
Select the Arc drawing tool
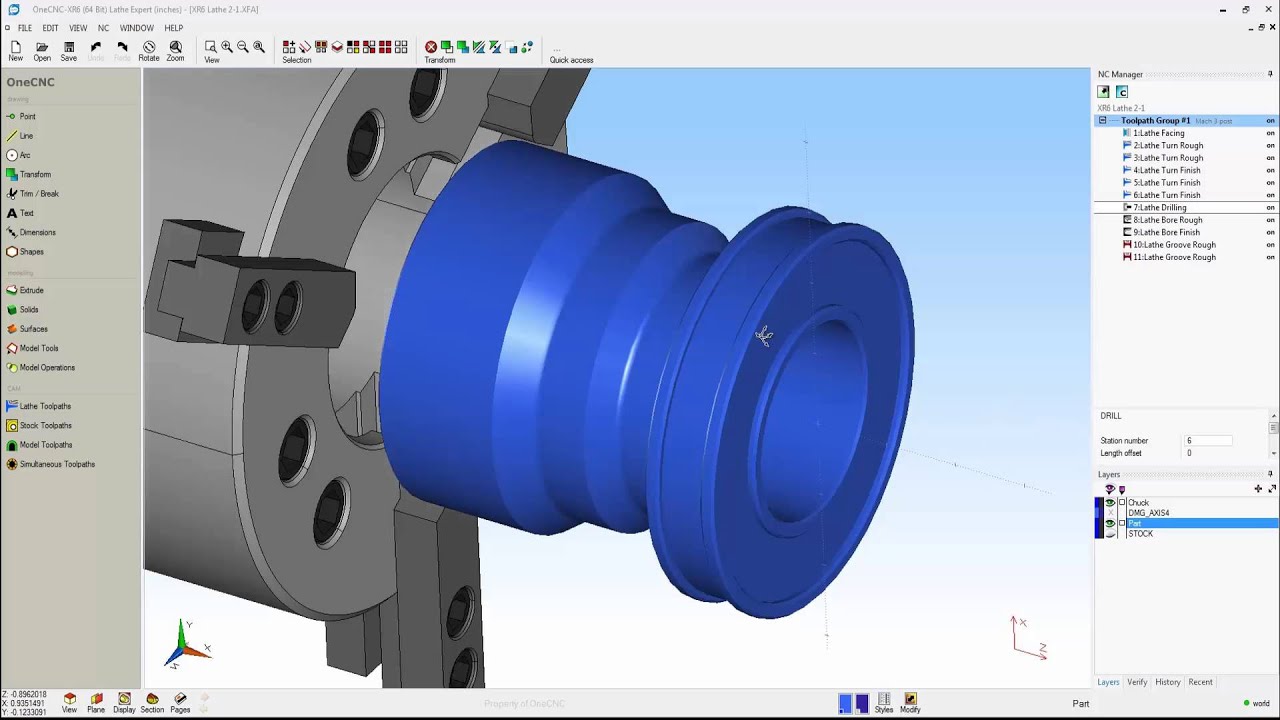point(18,155)
